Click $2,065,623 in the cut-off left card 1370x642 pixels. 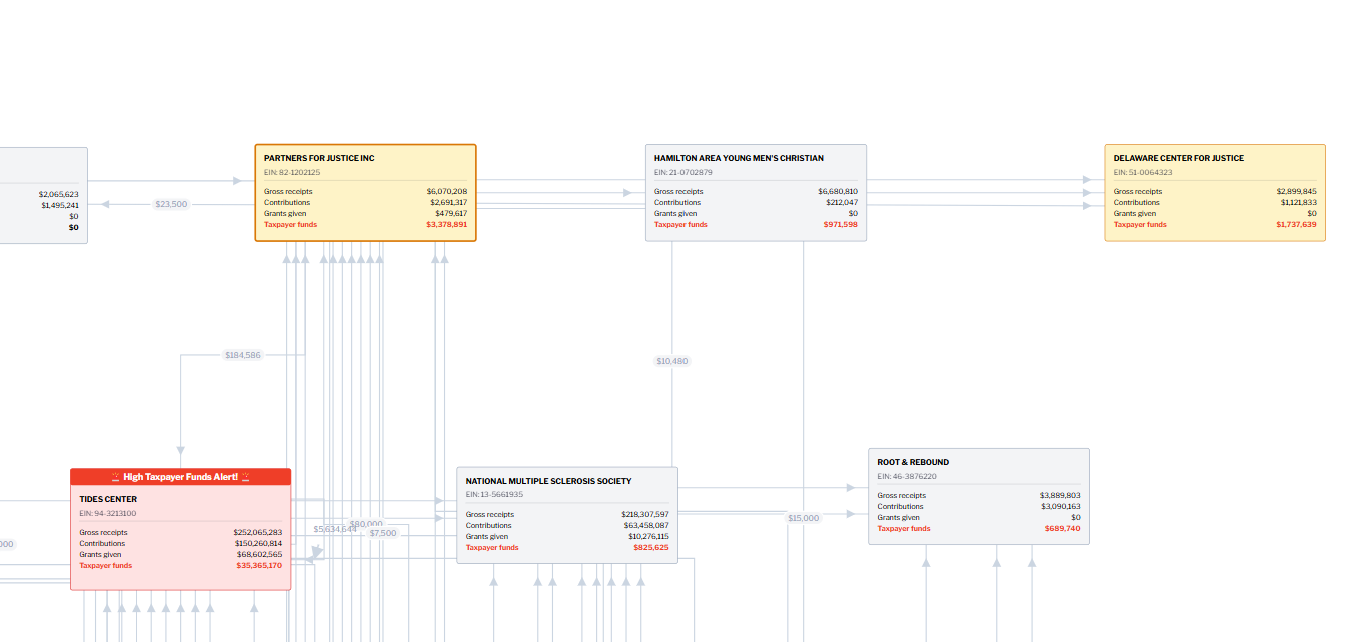pos(59,194)
